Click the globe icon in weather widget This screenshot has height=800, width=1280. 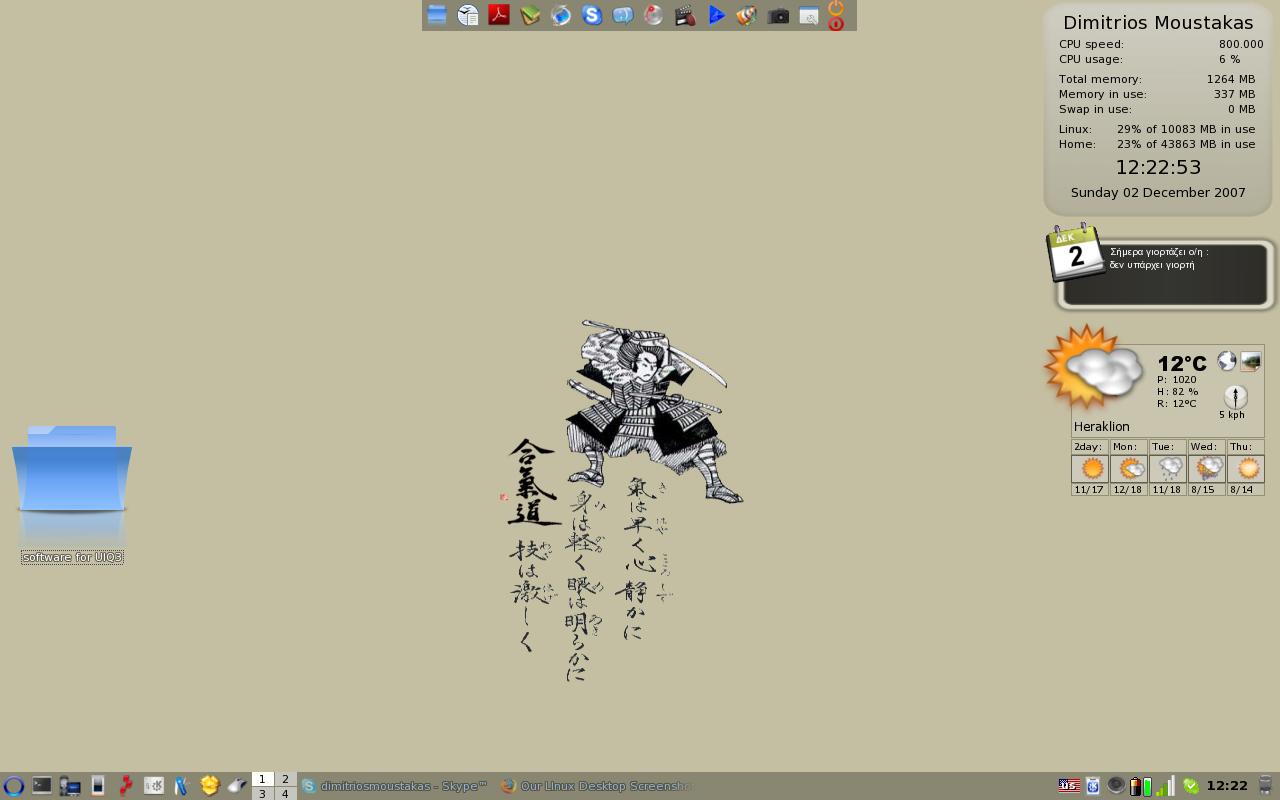tap(1227, 361)
